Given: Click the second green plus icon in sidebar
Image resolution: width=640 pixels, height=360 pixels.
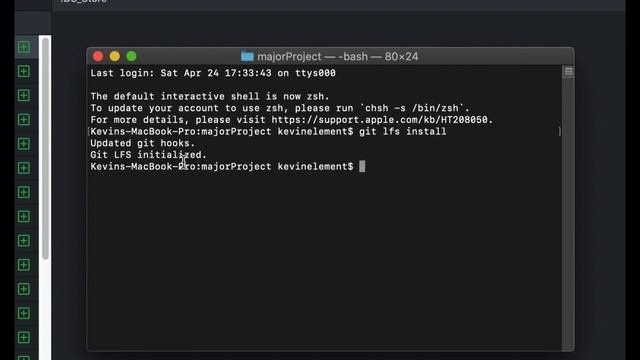Looking at the screenshot, I should point(24,71).
